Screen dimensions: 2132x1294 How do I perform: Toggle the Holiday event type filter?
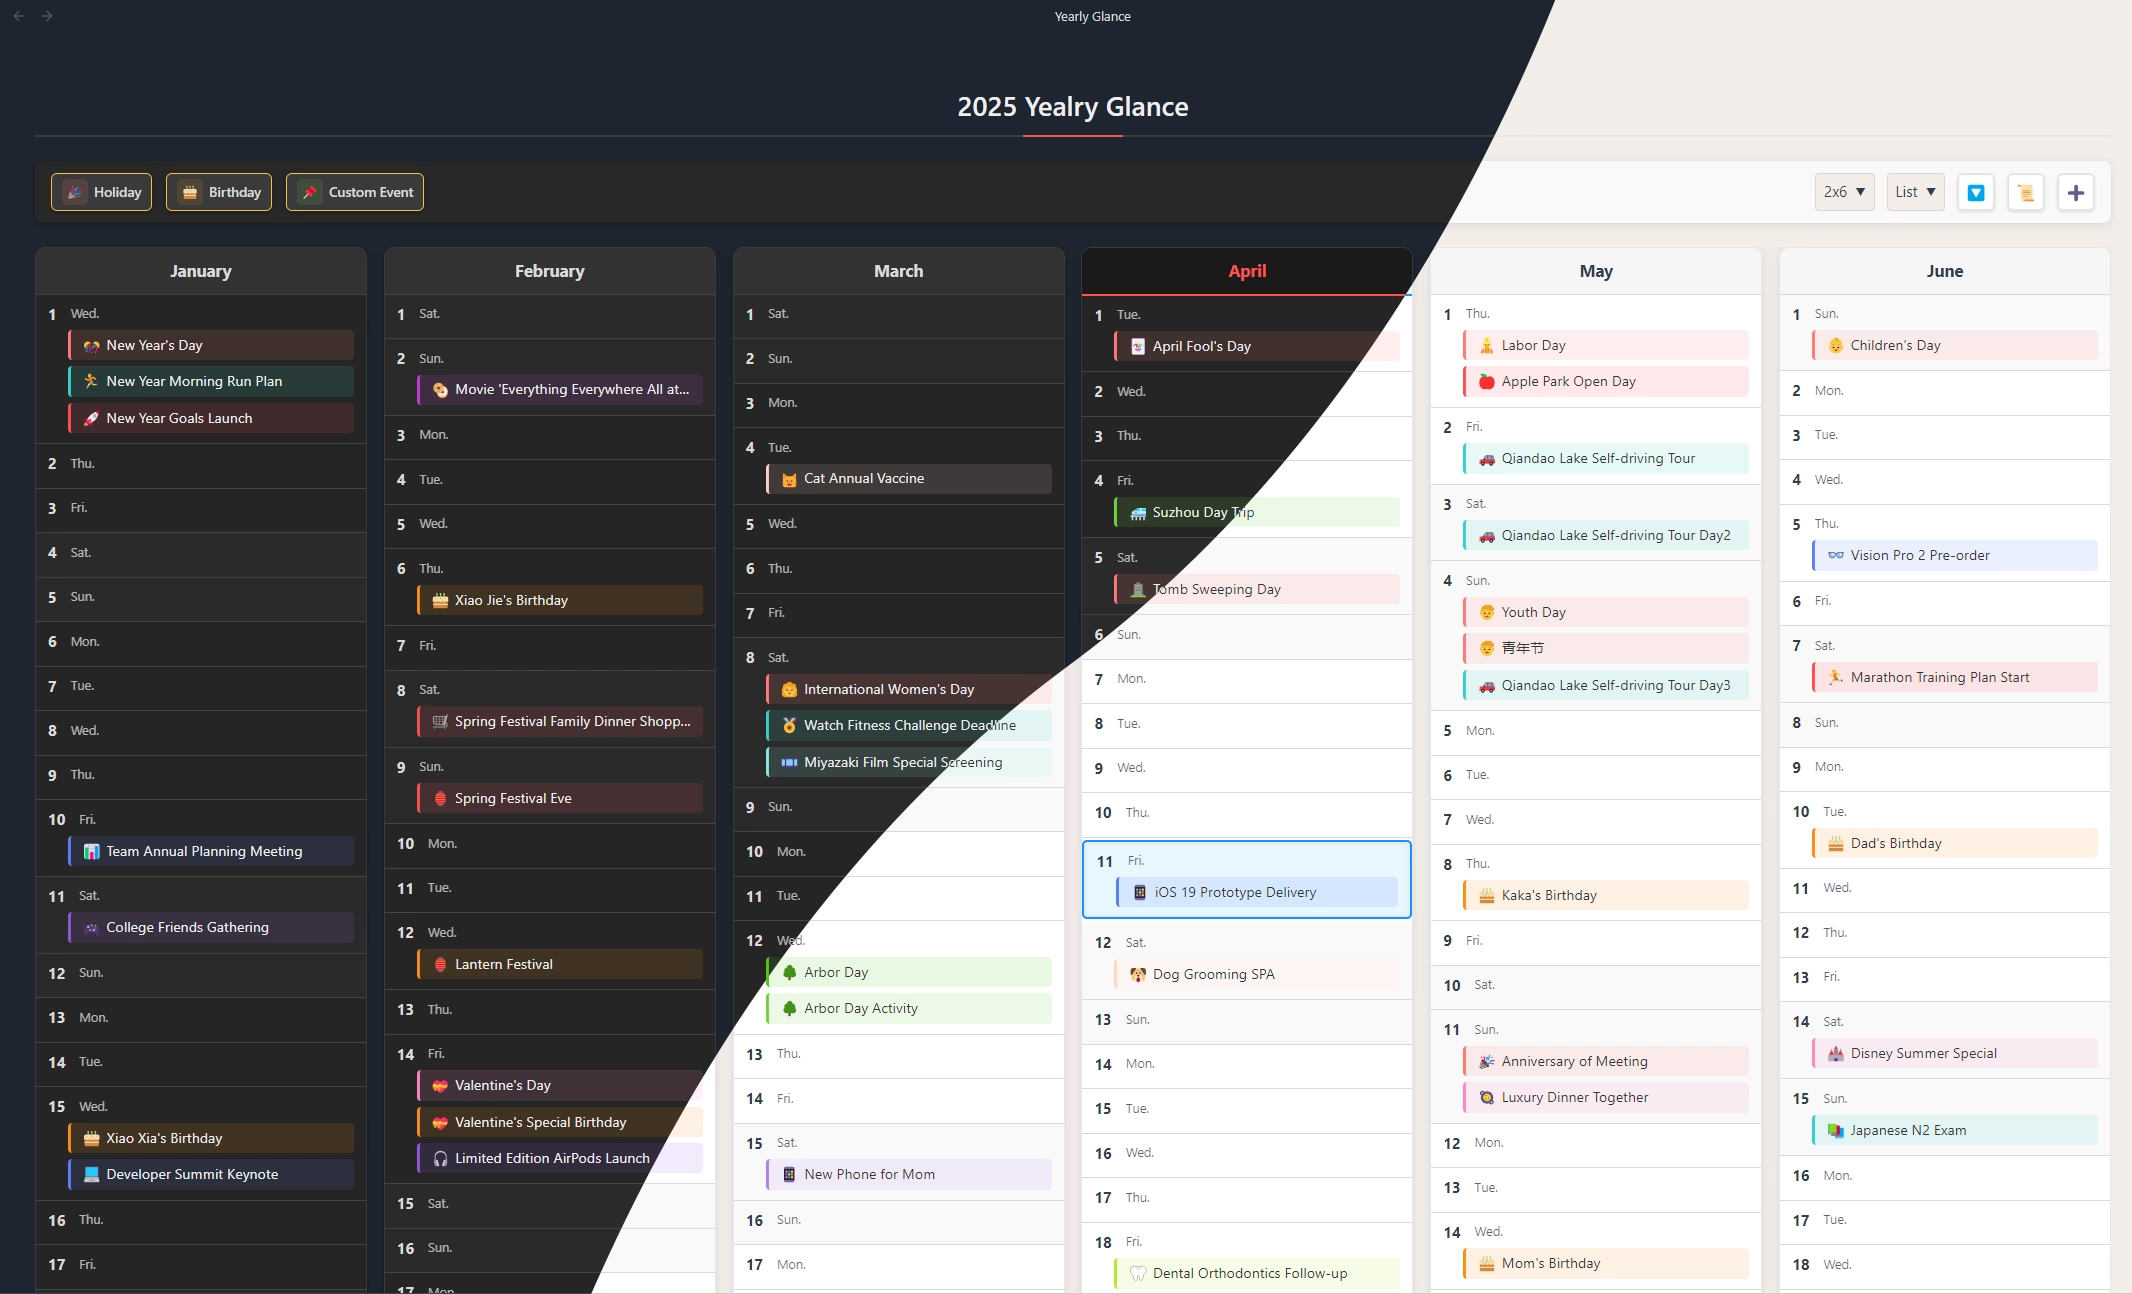pos(101,192)
